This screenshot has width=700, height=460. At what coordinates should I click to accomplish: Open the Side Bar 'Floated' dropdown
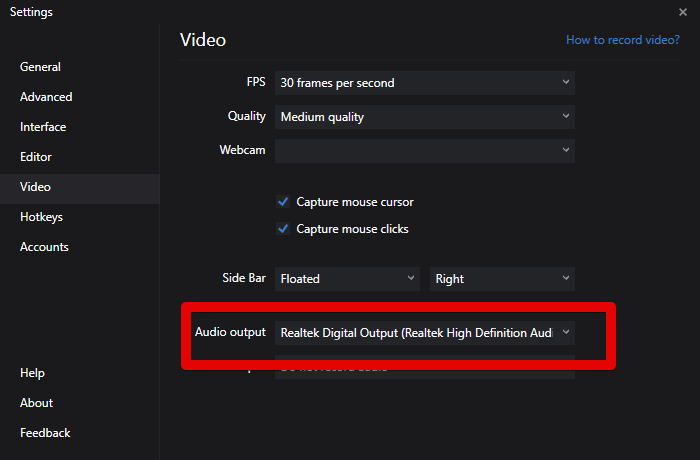pyautogui.click(x=347, y=279)
